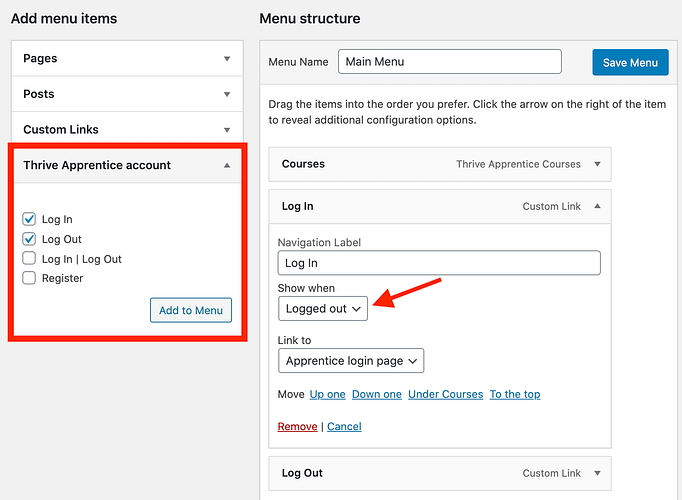
Task: Uncheck the Log In checkbox
Action: 29,219
